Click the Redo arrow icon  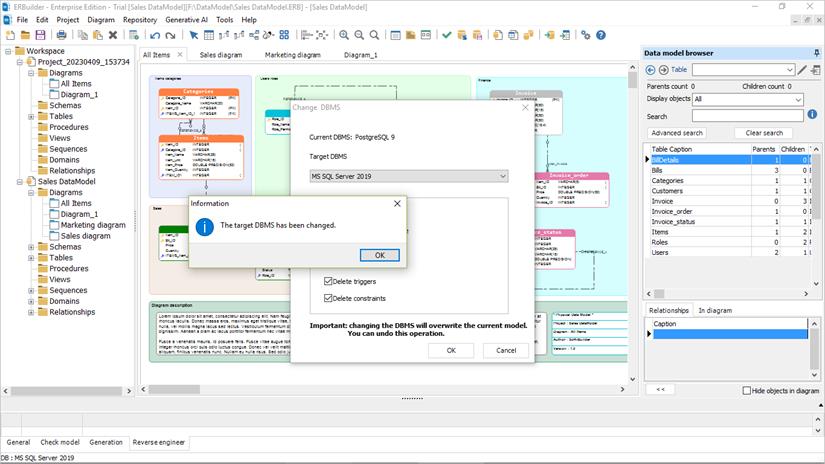[x=170, y=35]
